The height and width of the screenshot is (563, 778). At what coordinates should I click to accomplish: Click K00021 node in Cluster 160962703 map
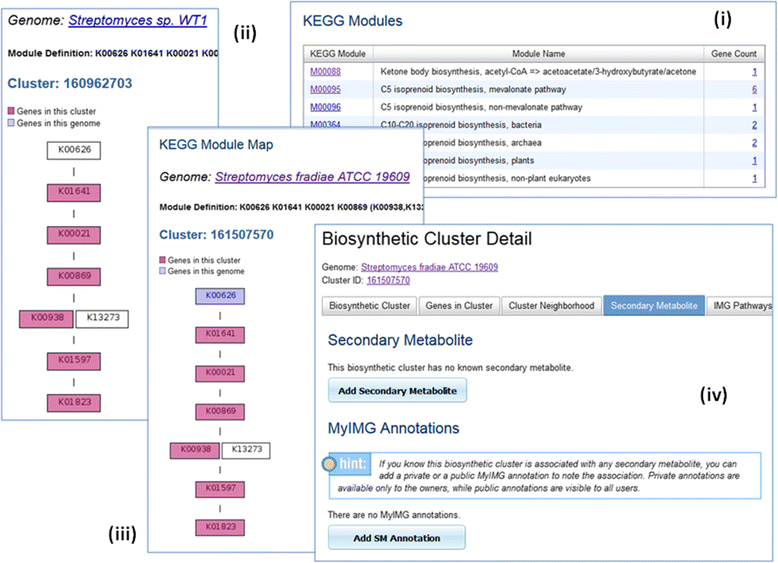tap(74, 235)
